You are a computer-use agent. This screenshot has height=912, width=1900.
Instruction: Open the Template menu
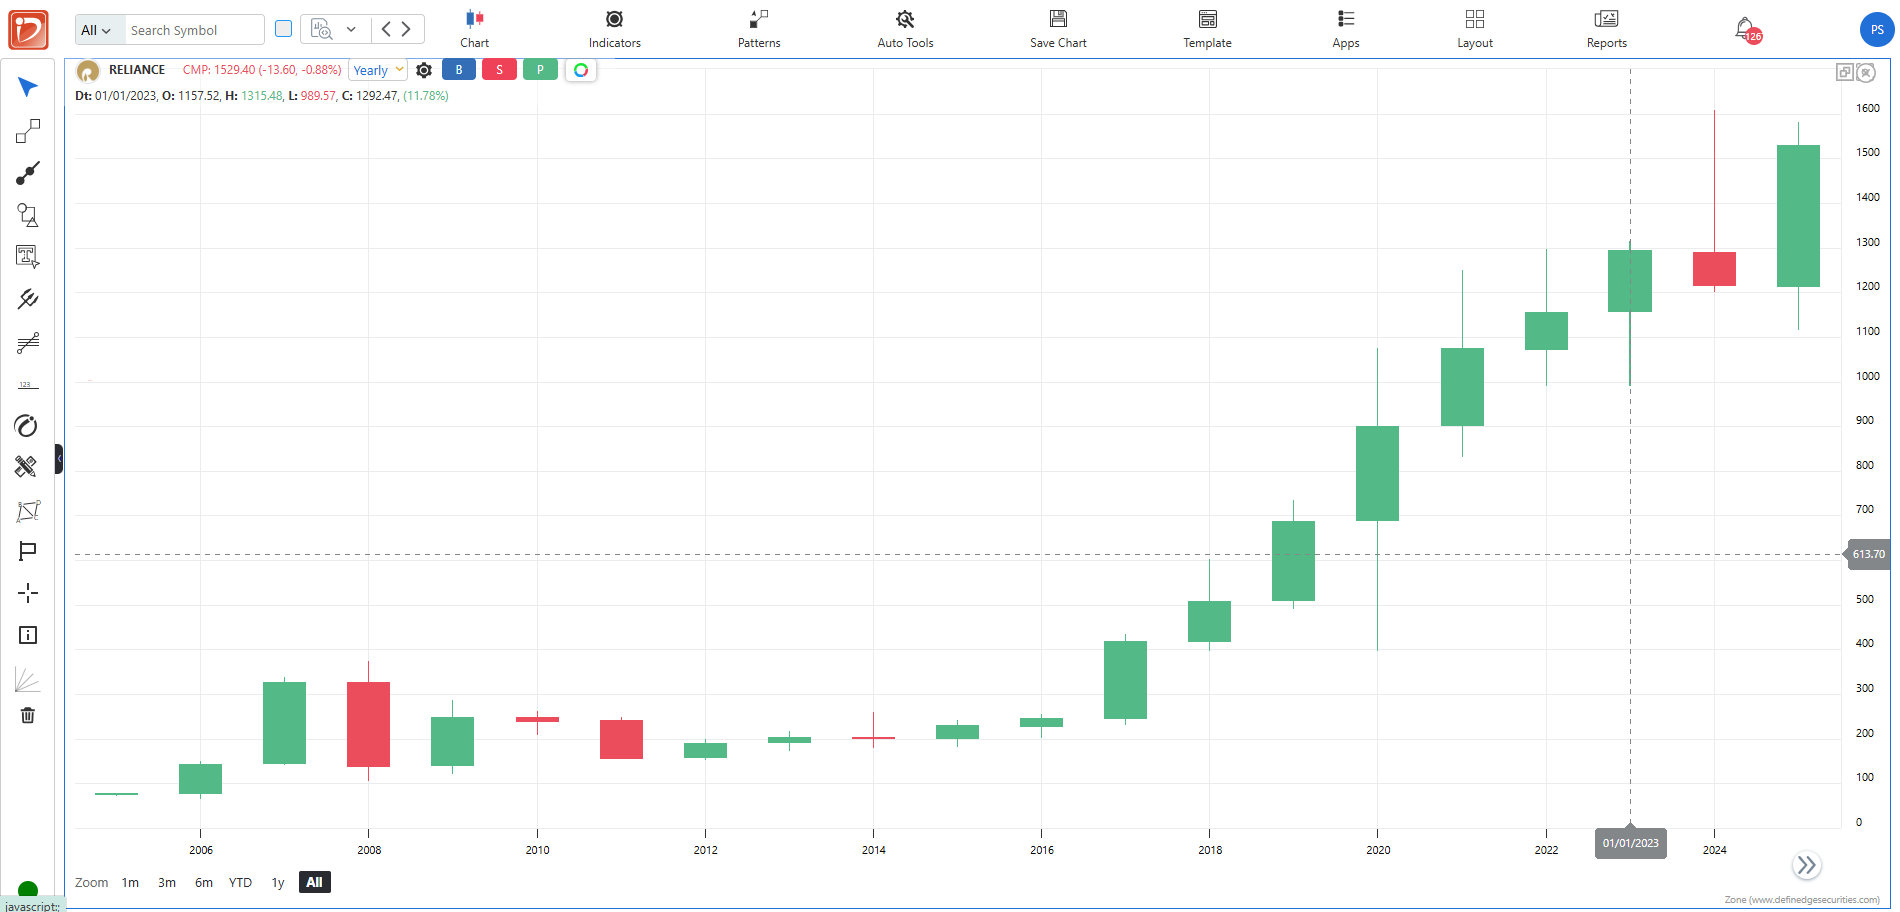click(1207, 29)
